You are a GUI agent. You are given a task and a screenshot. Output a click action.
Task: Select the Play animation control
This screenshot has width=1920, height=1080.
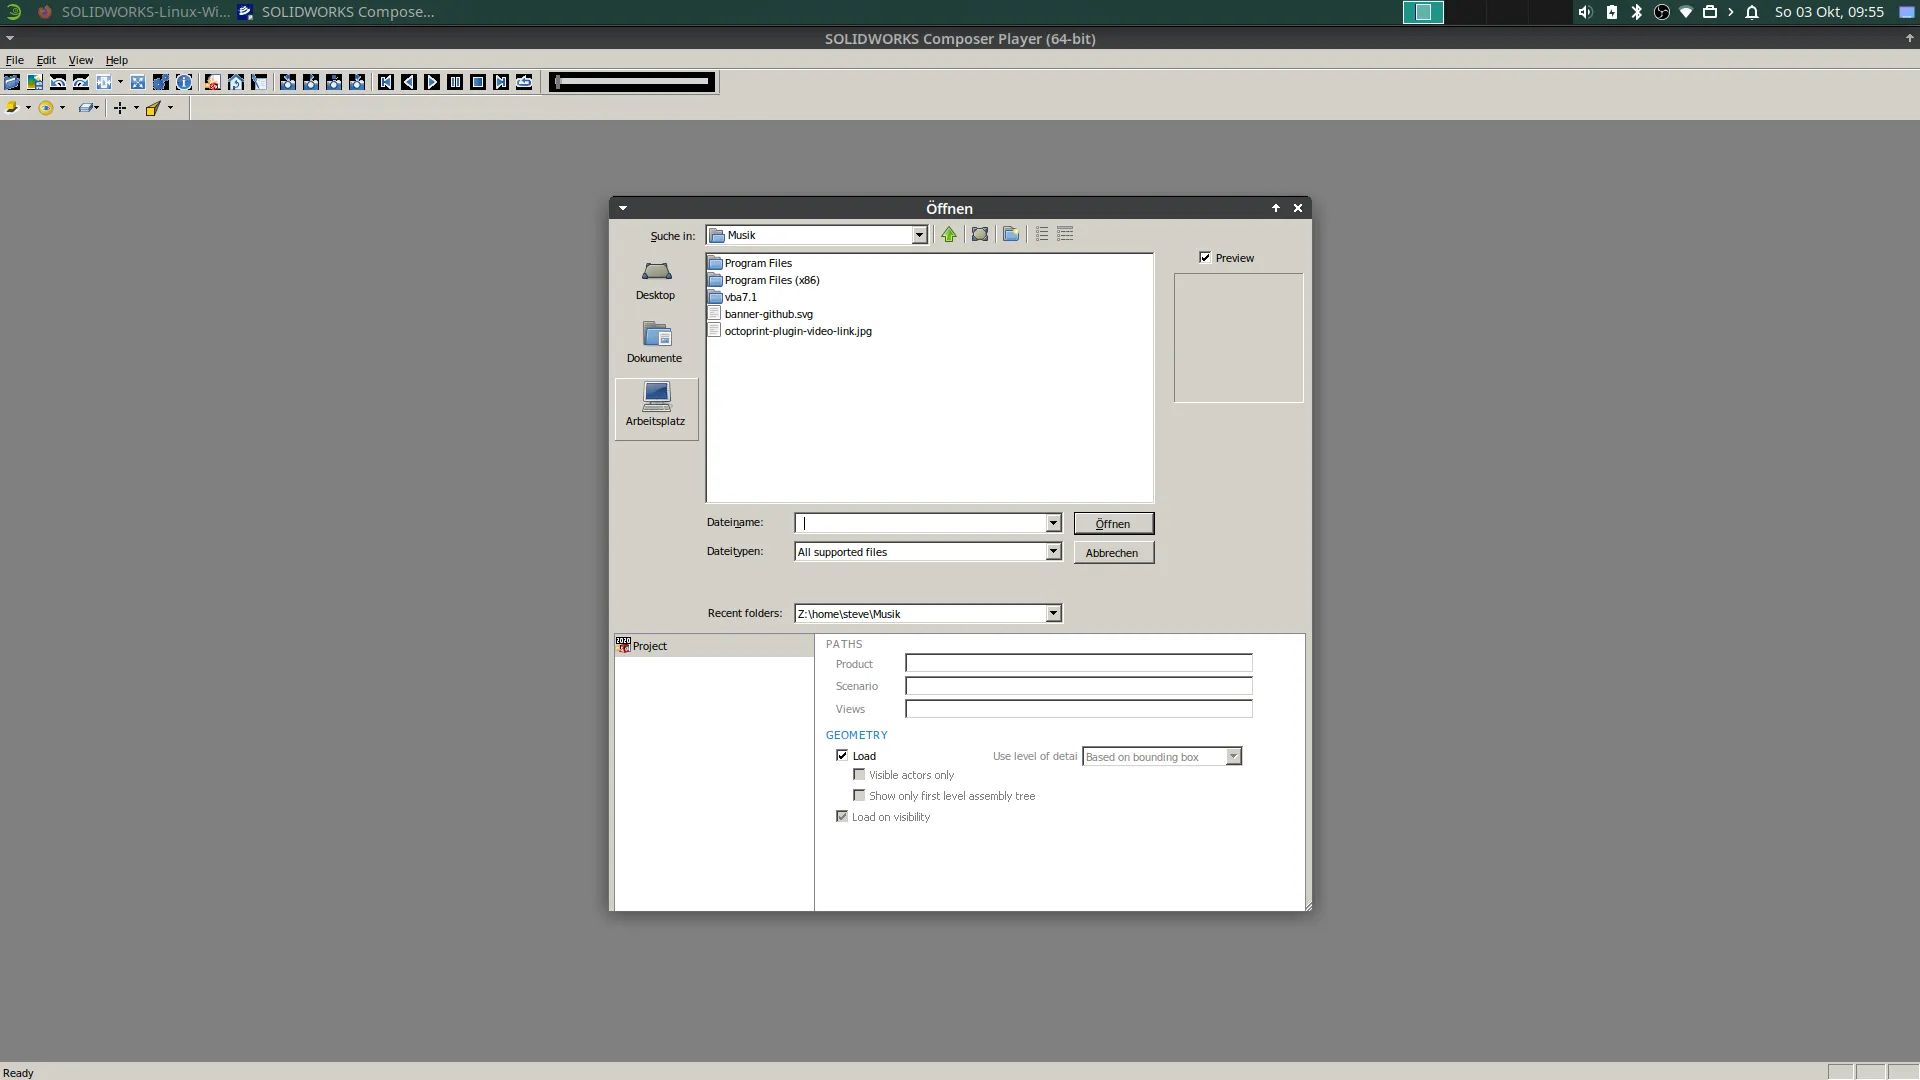pos(432,82)
